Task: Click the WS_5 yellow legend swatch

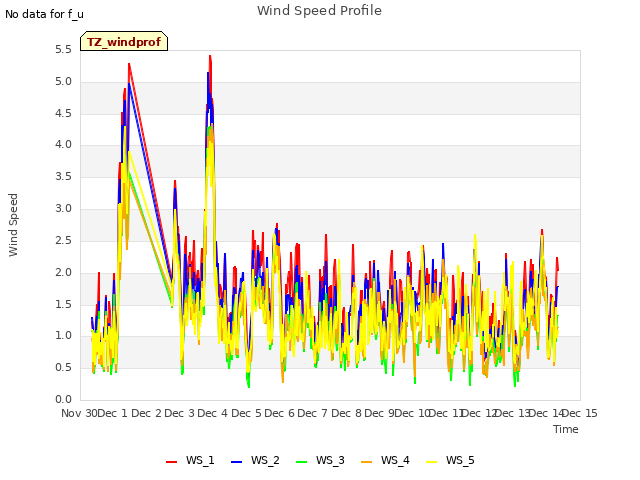Action: click(431, 462)
